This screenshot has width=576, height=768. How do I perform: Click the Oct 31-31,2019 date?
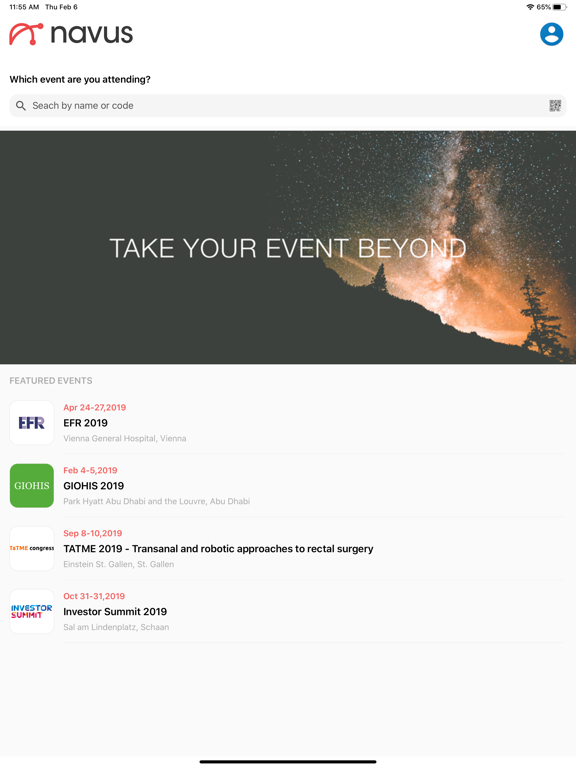click(94, 596)
